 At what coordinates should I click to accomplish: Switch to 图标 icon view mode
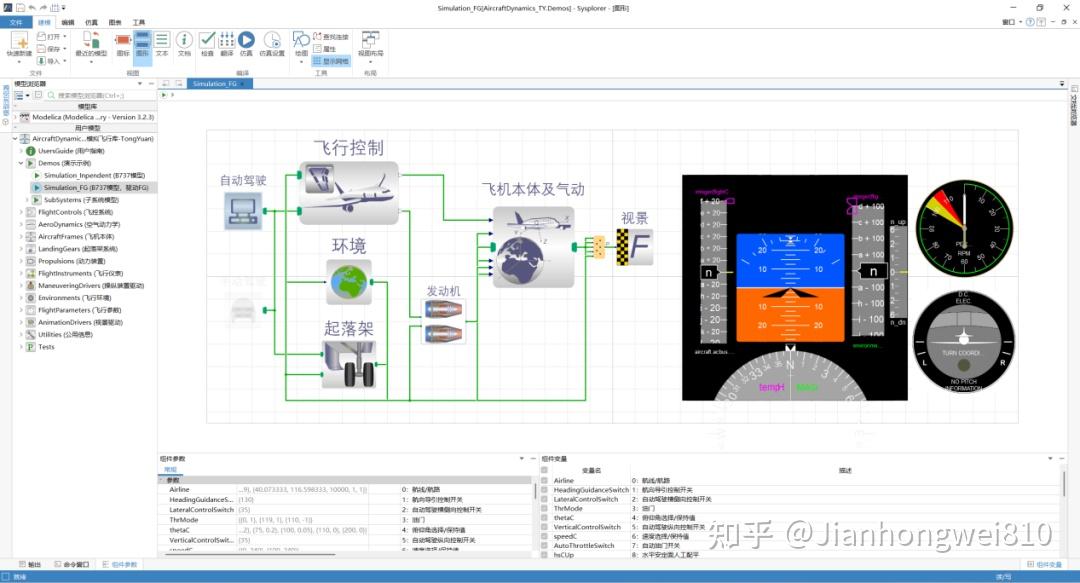coord(122,42)
